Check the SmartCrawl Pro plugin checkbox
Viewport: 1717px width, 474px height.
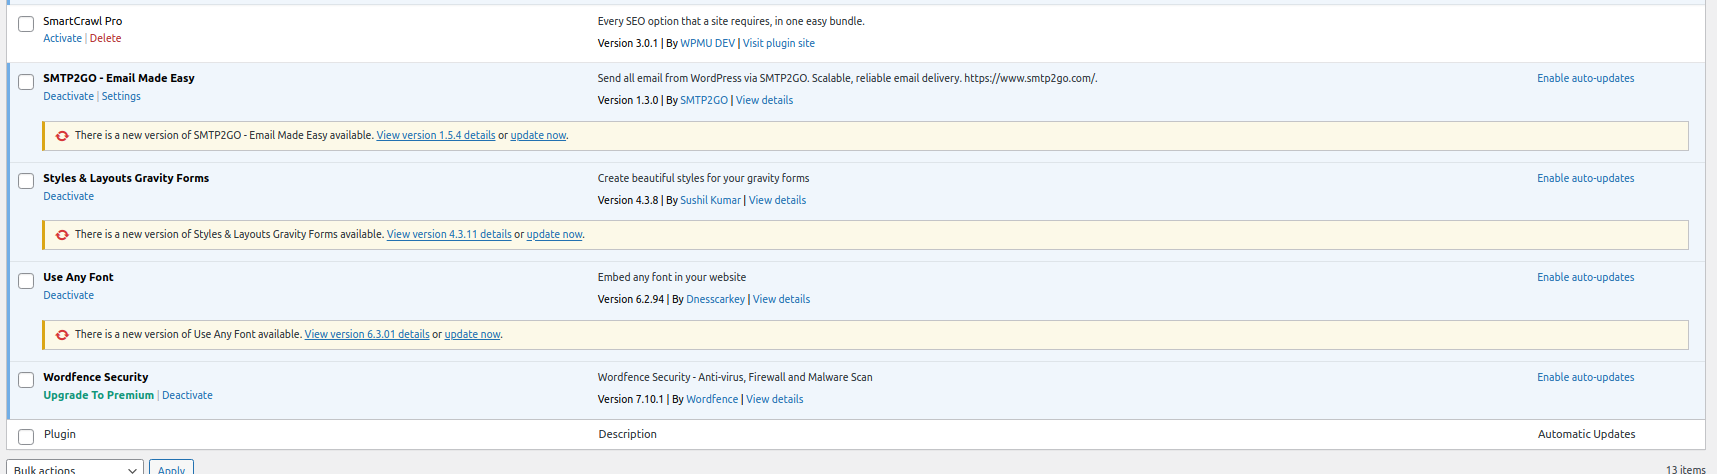pos(26,24)
